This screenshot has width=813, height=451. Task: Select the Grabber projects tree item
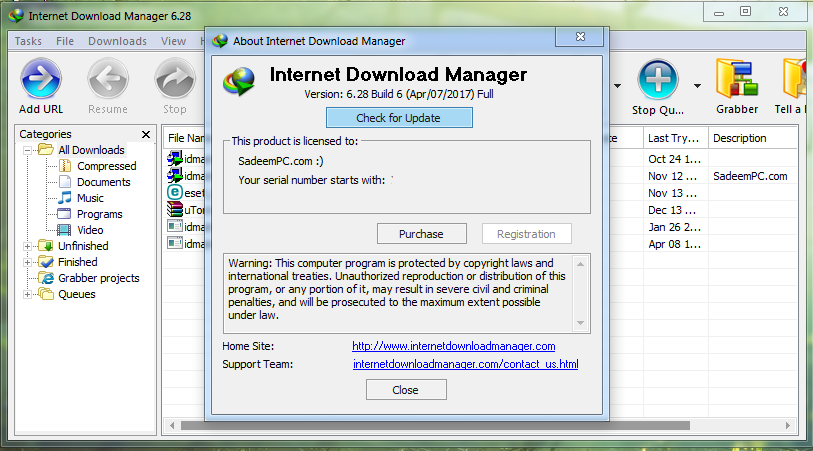(99, 278)
